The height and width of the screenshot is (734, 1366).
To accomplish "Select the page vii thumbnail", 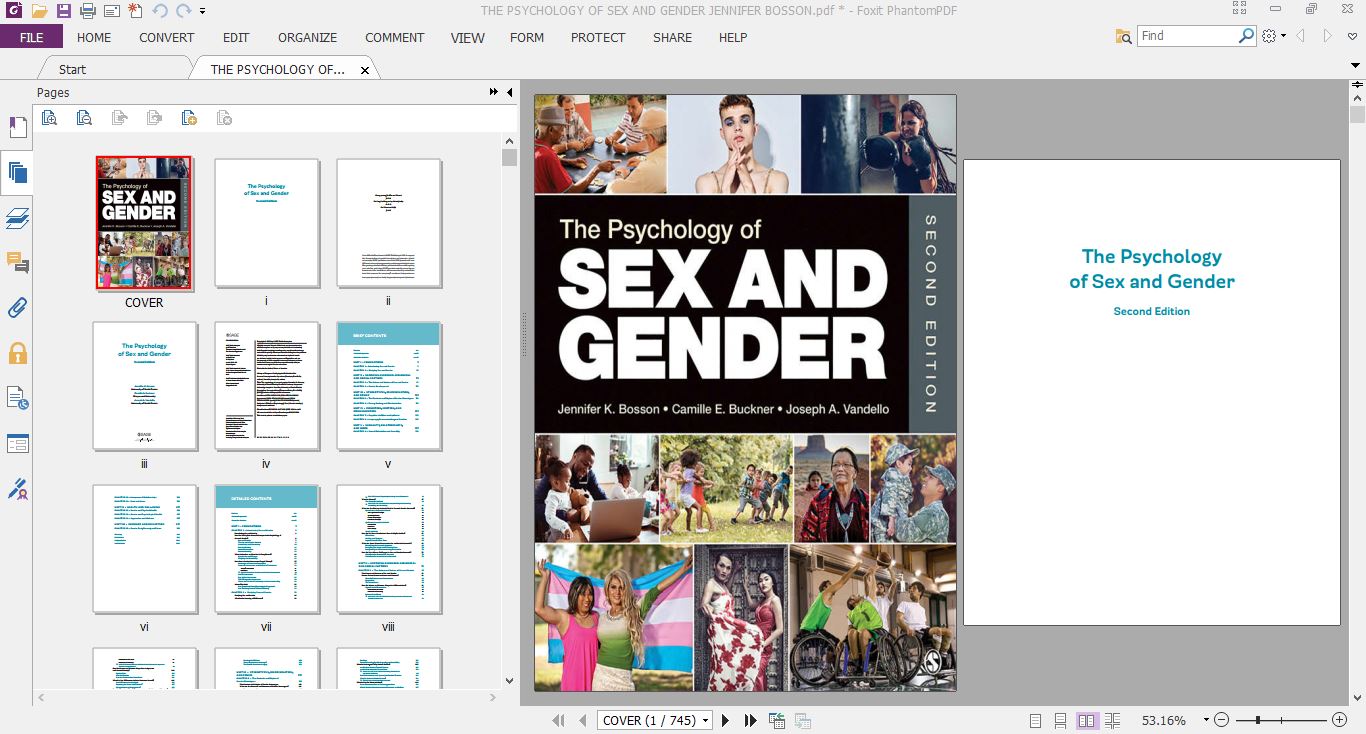I will 266,549.
